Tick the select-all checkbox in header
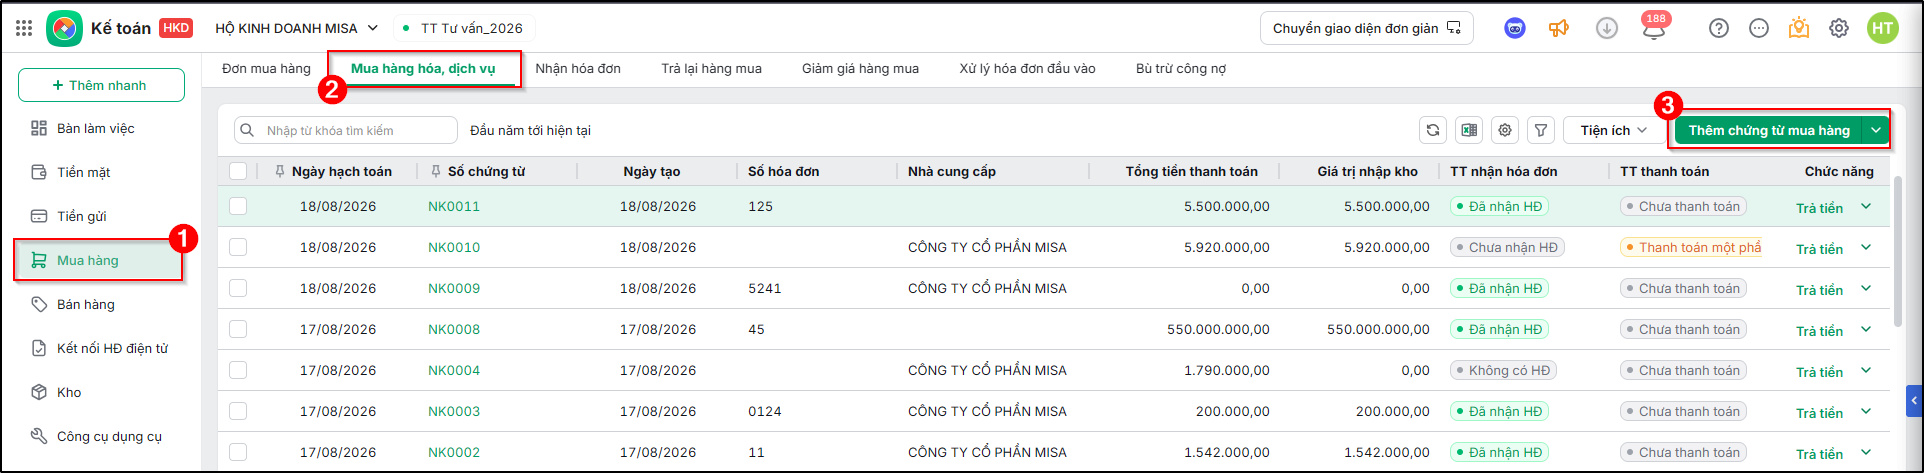The image size is (1924, 473). [238, 171]
